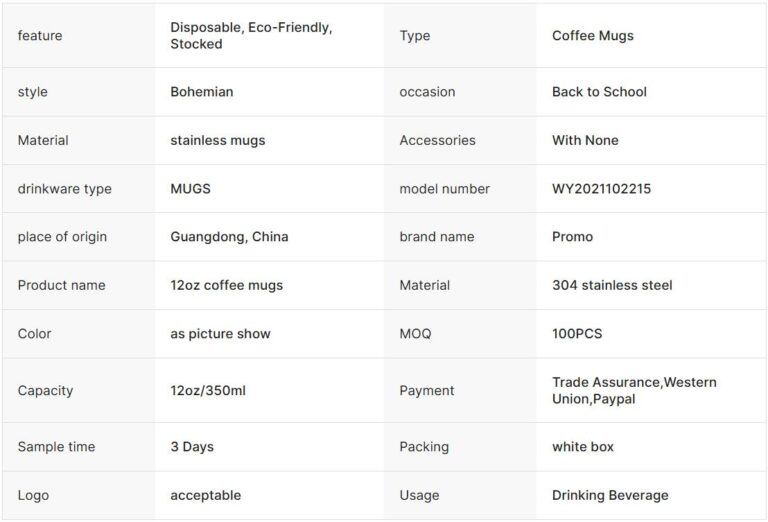
Task: Select the '100PCS' MOQ value
Action: point(577,334)
